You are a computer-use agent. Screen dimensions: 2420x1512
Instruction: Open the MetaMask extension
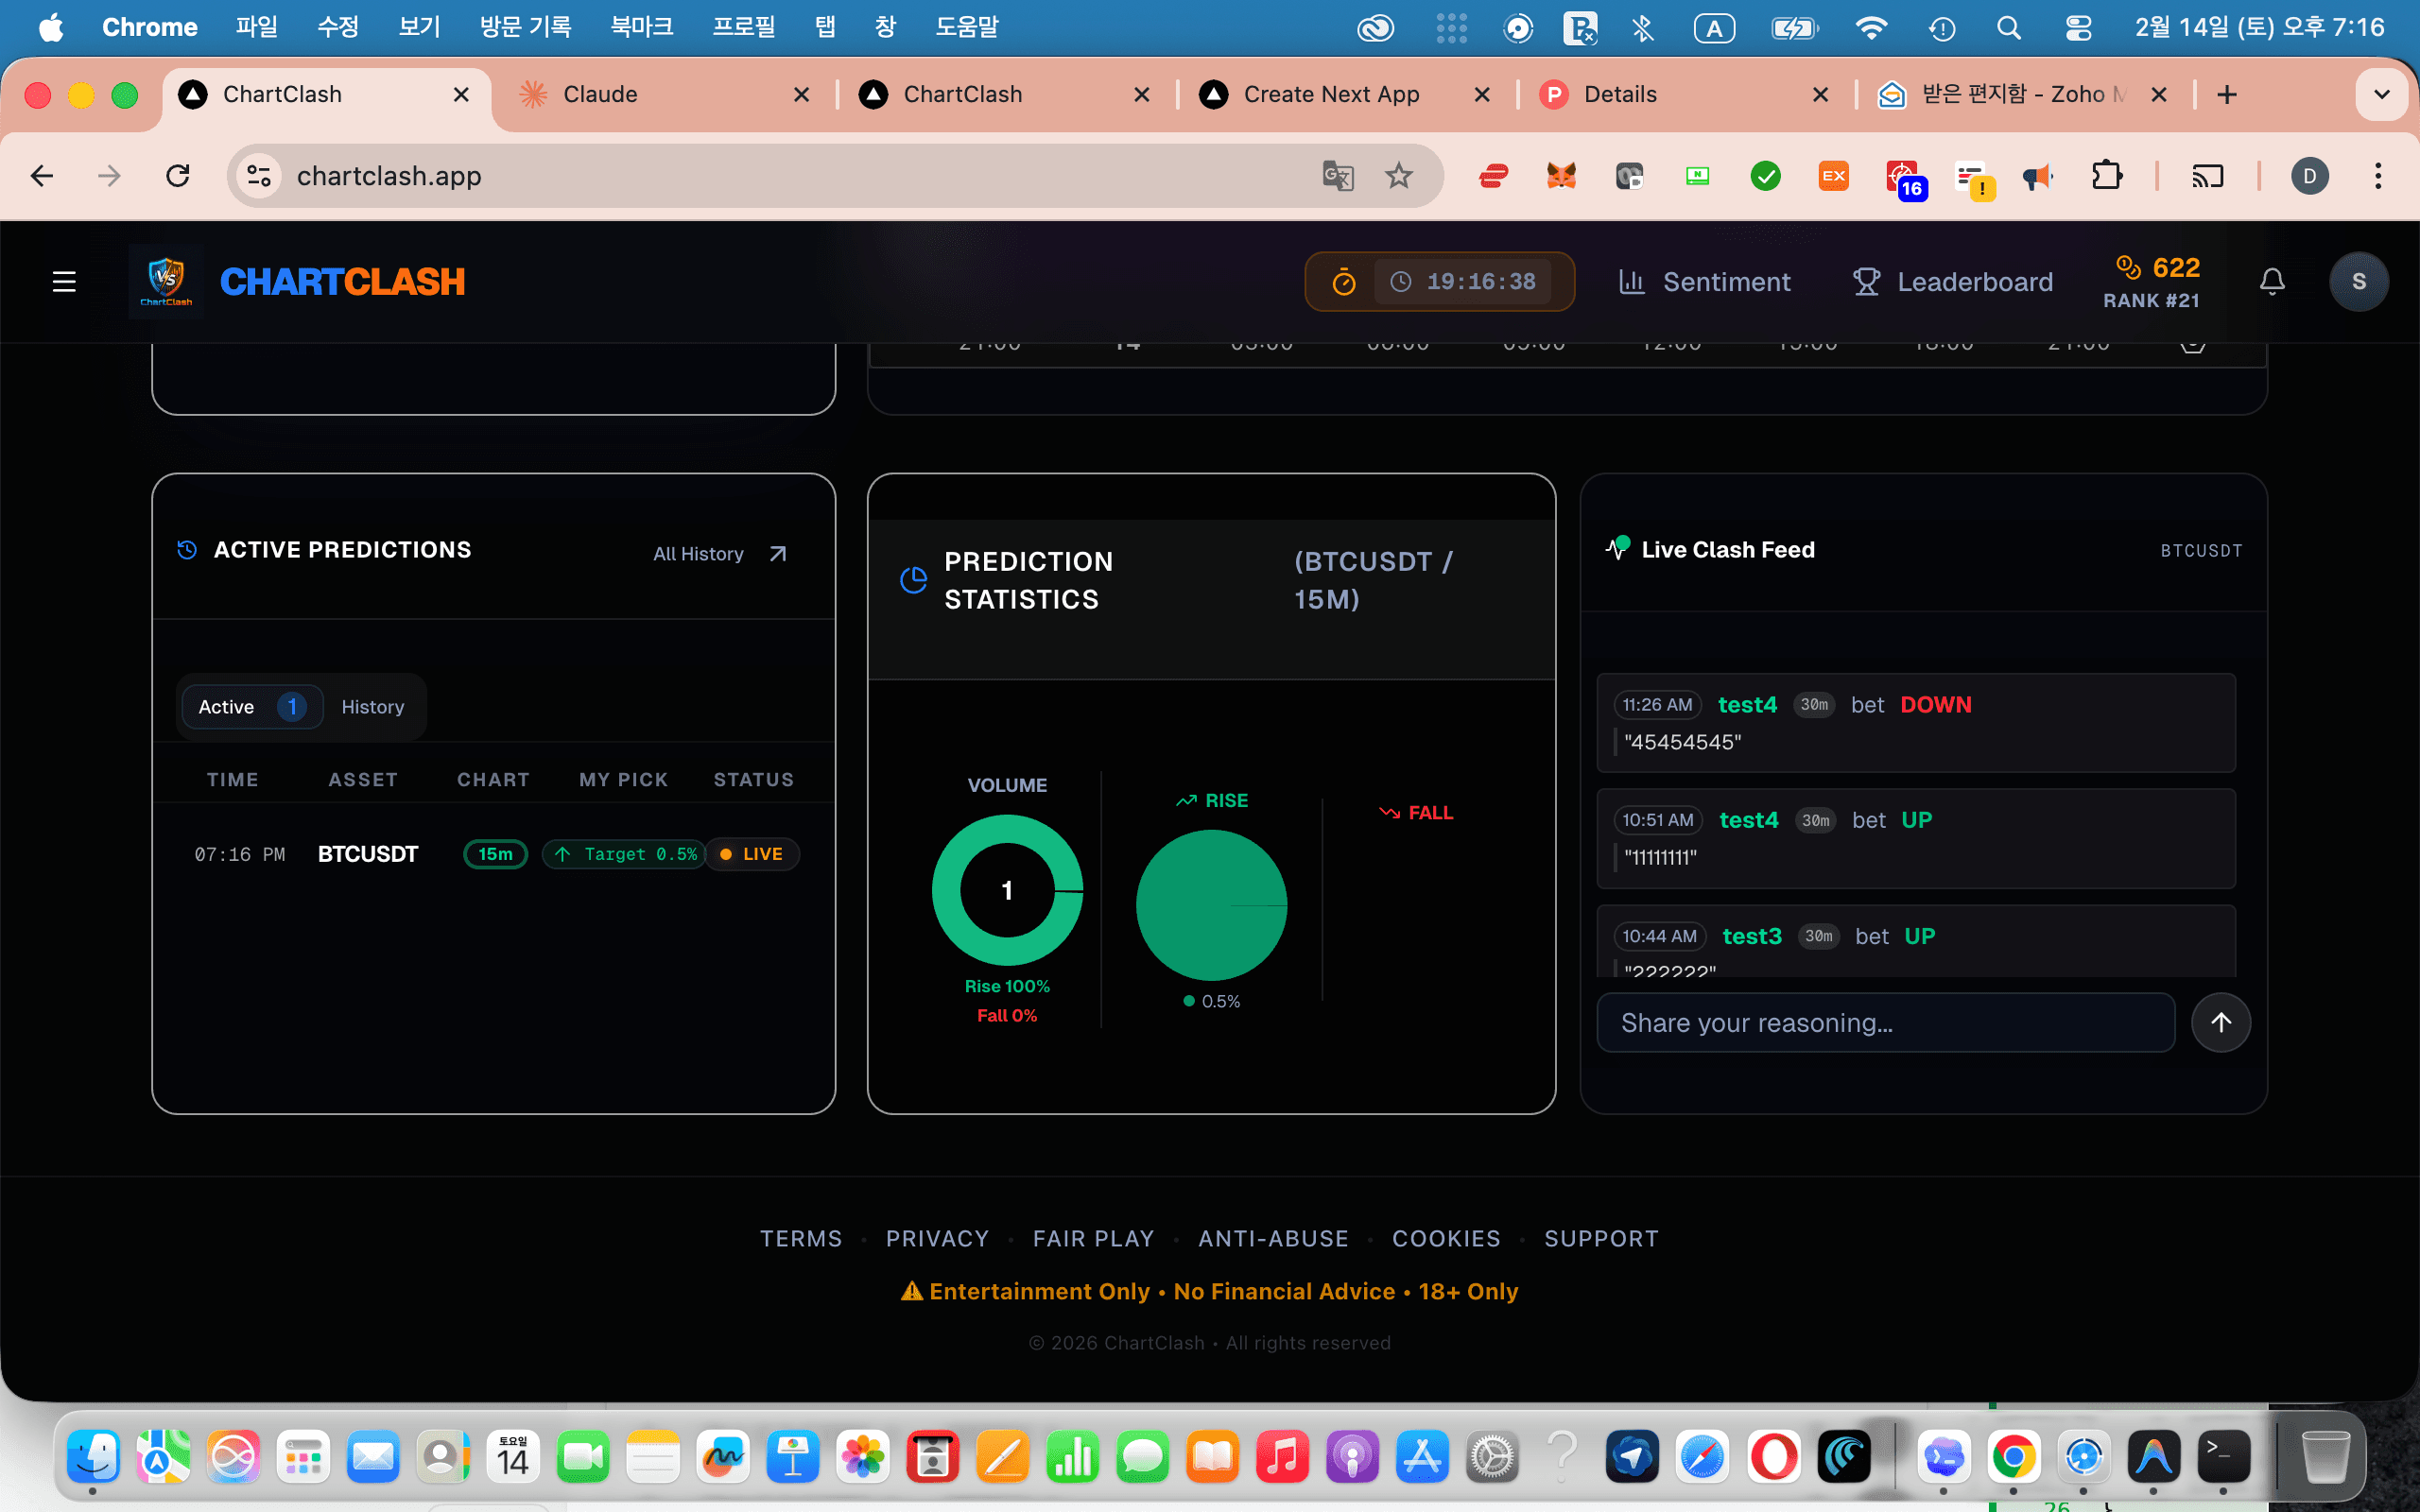(1562, 175)
